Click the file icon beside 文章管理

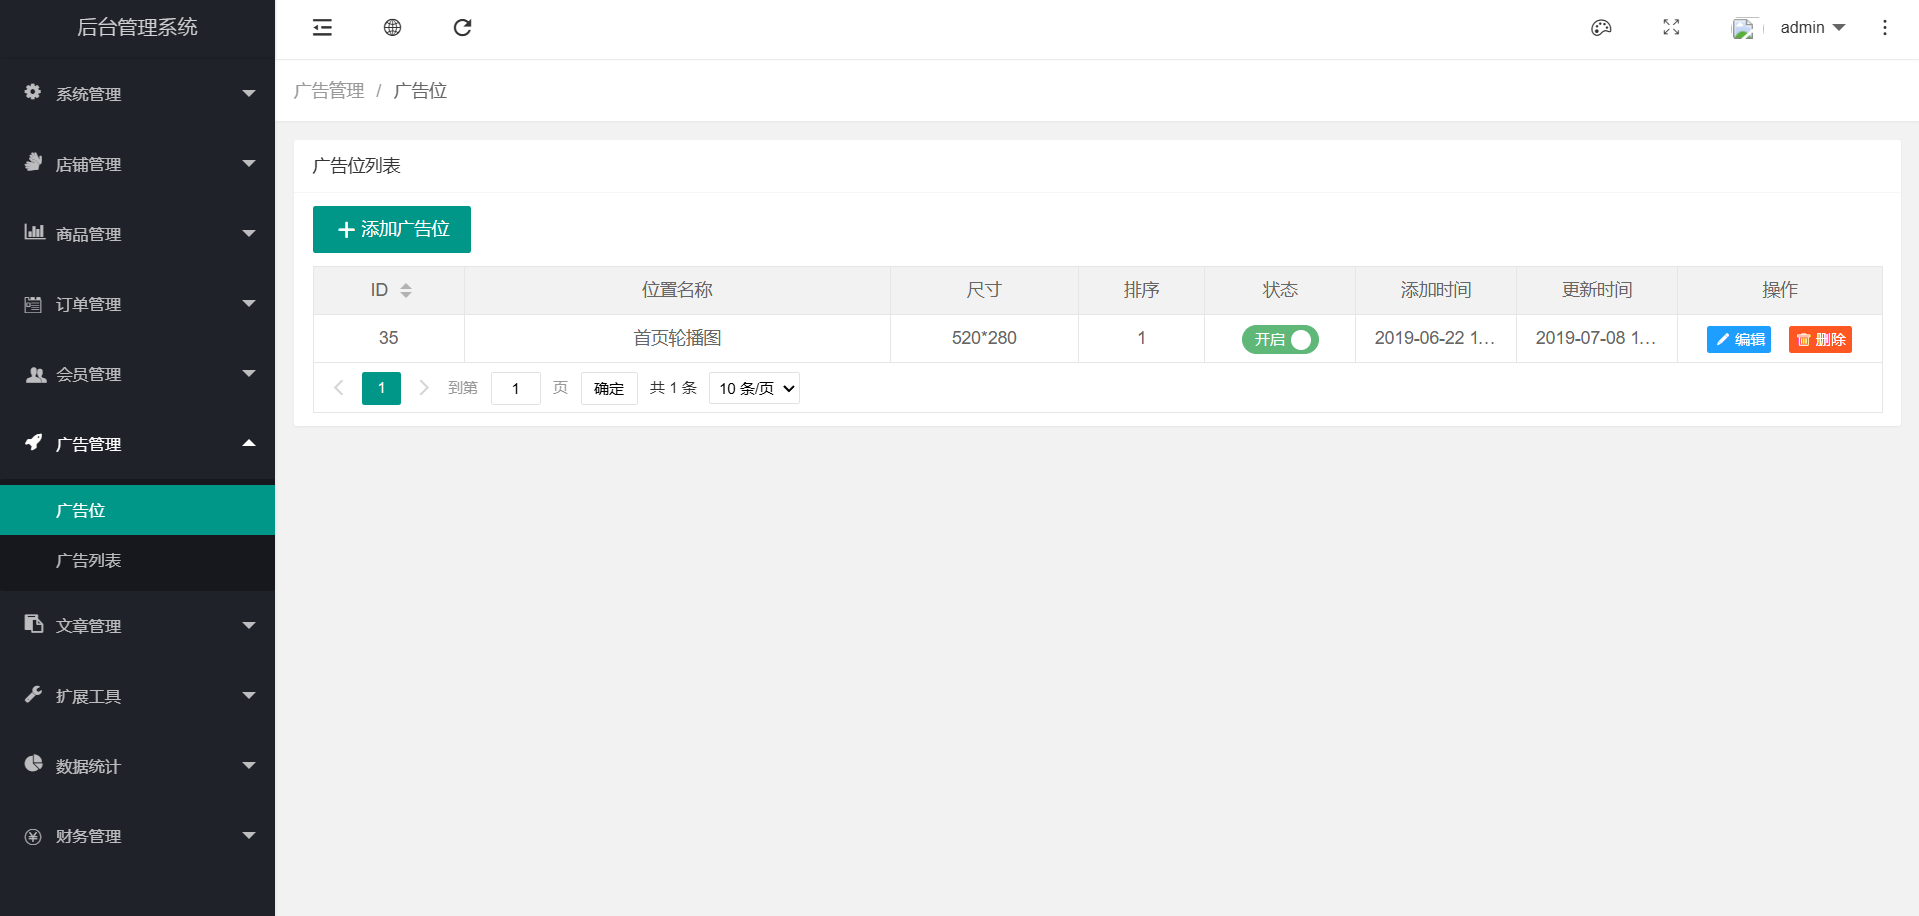(33, 624)
